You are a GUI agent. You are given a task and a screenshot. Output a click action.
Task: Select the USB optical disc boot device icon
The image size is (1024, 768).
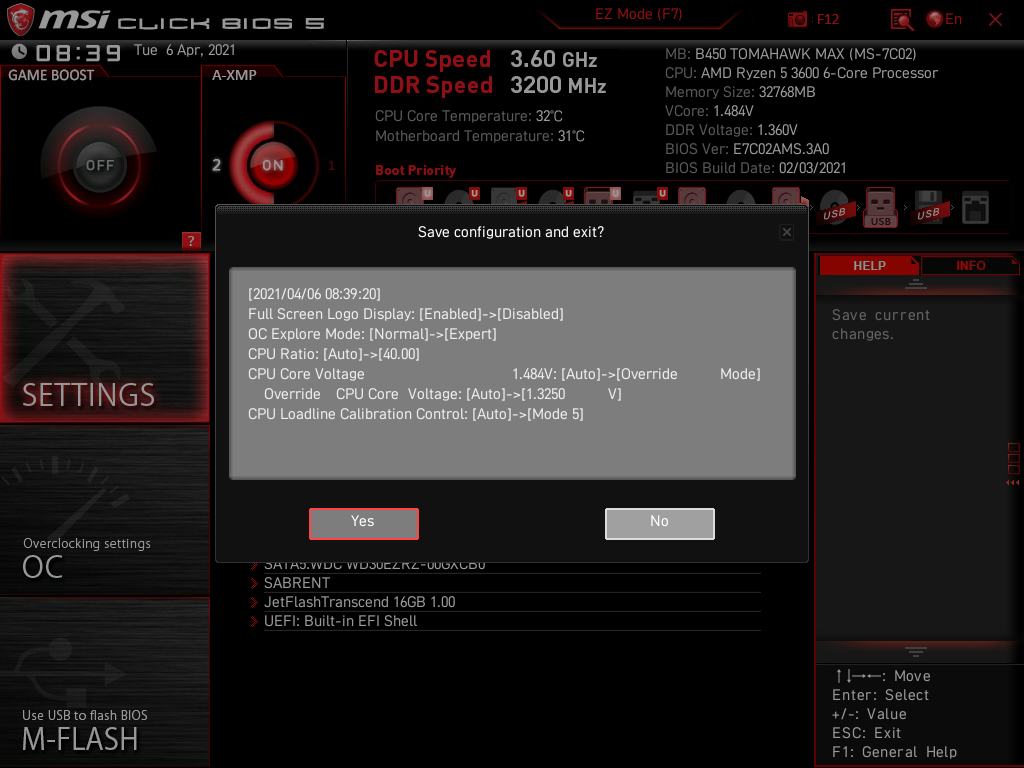tap(834, 208)
